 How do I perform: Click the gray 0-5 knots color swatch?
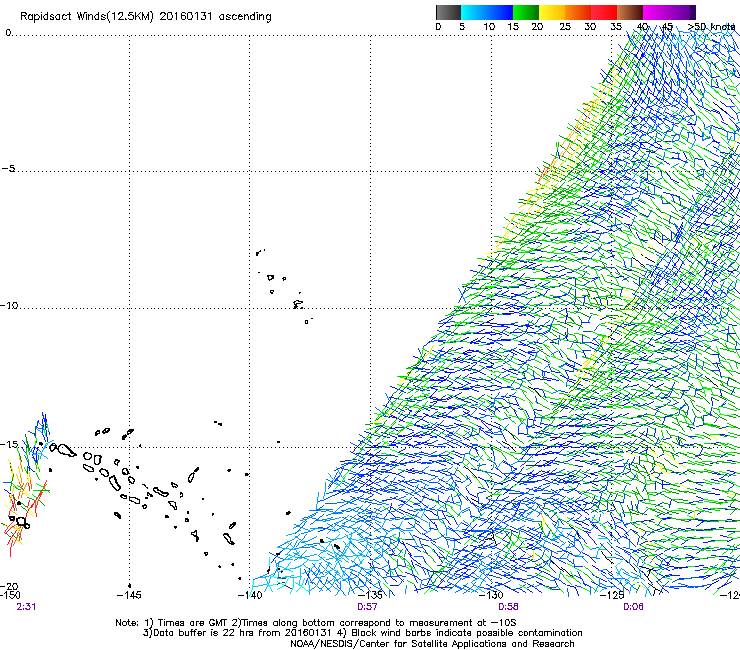448,12
